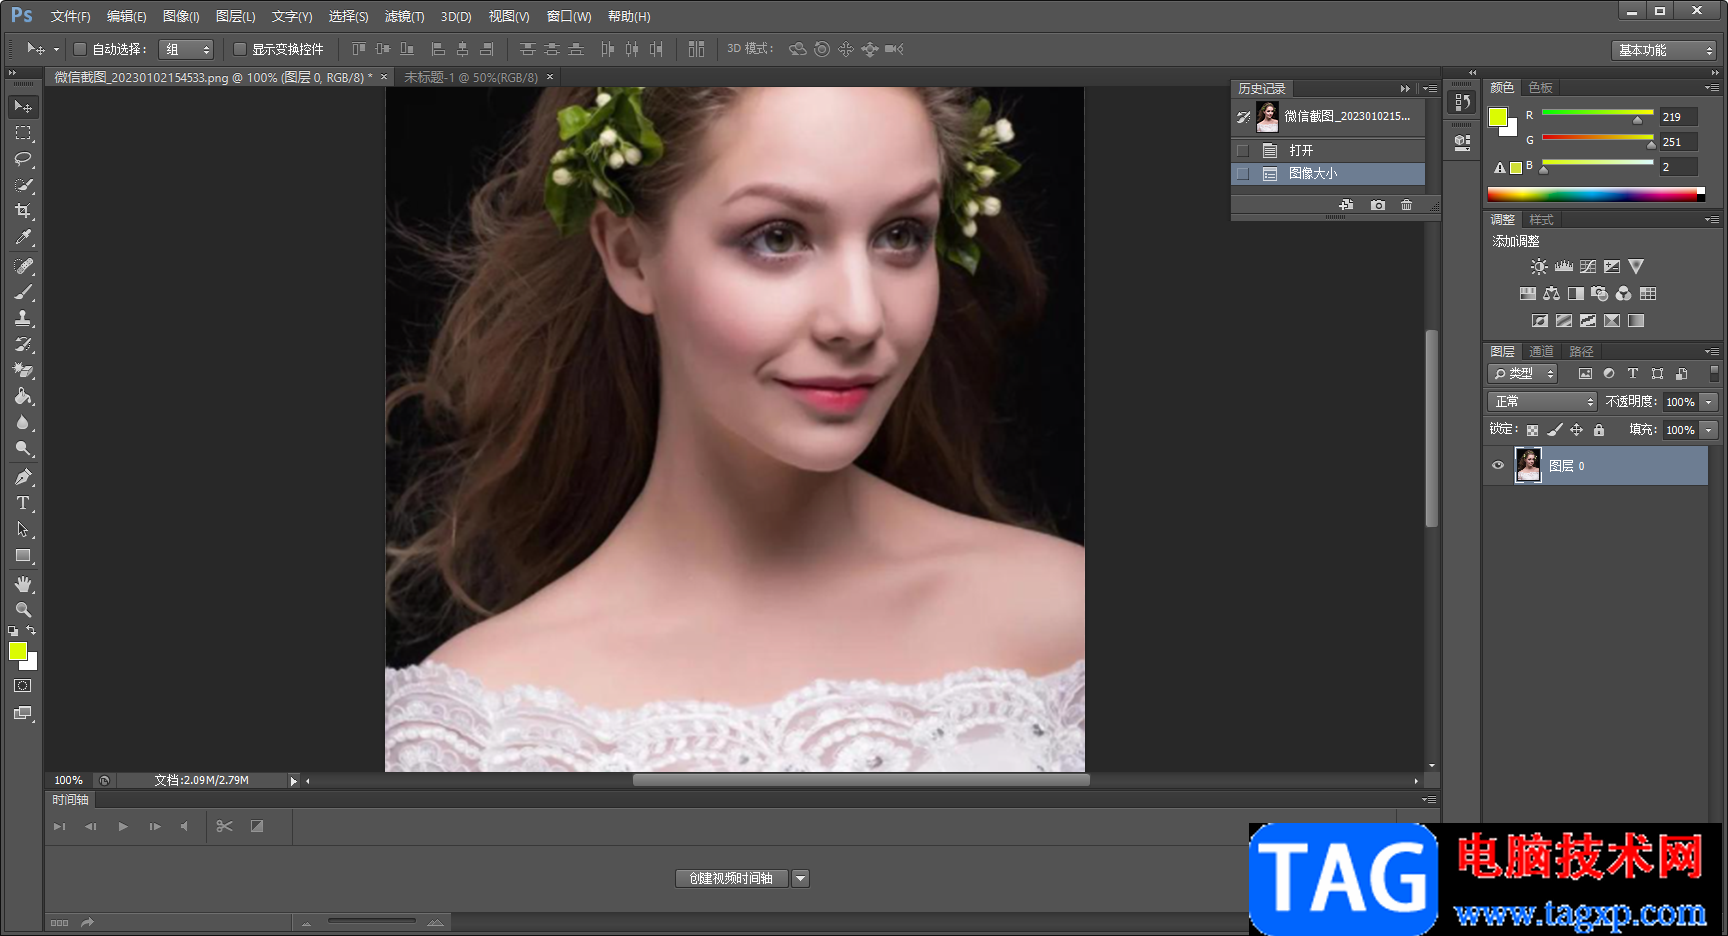The image size is (1728, 936).
Task: Open the 正常 blend mode dropdown
Action: pyautogui.click(x=1542, y=401)
